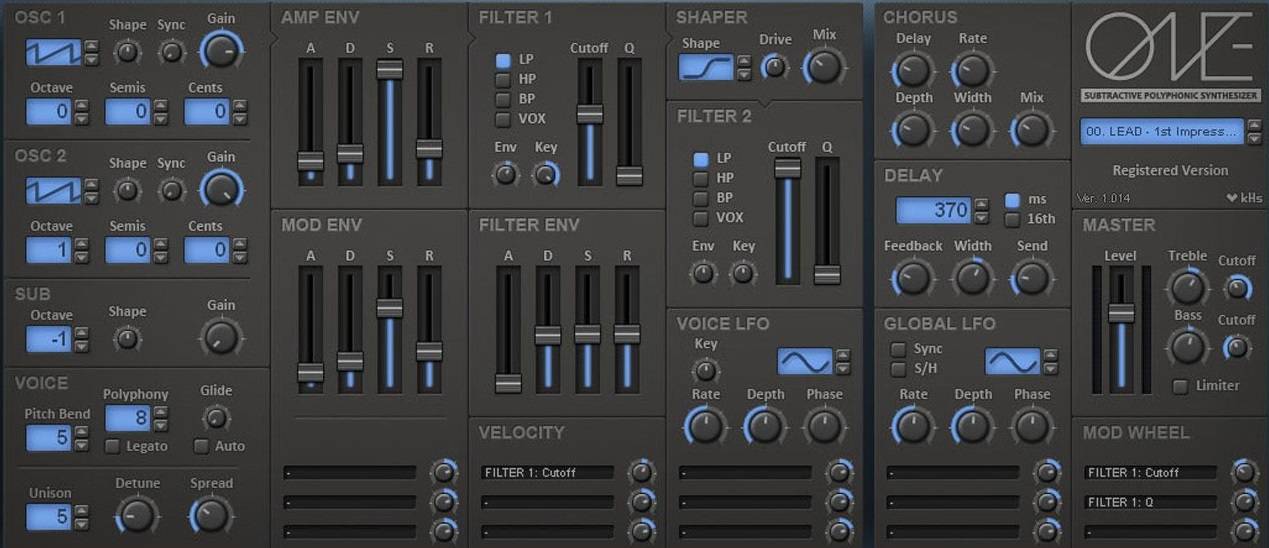The image size is (1269, 548).
Task: Click the OSC 2 waveform display
Action: pyautogui.click(x=53, y=189)
